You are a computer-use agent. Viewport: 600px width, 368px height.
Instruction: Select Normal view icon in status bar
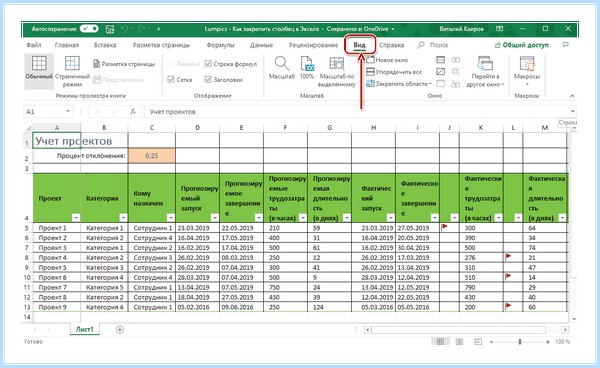(440, 342)
